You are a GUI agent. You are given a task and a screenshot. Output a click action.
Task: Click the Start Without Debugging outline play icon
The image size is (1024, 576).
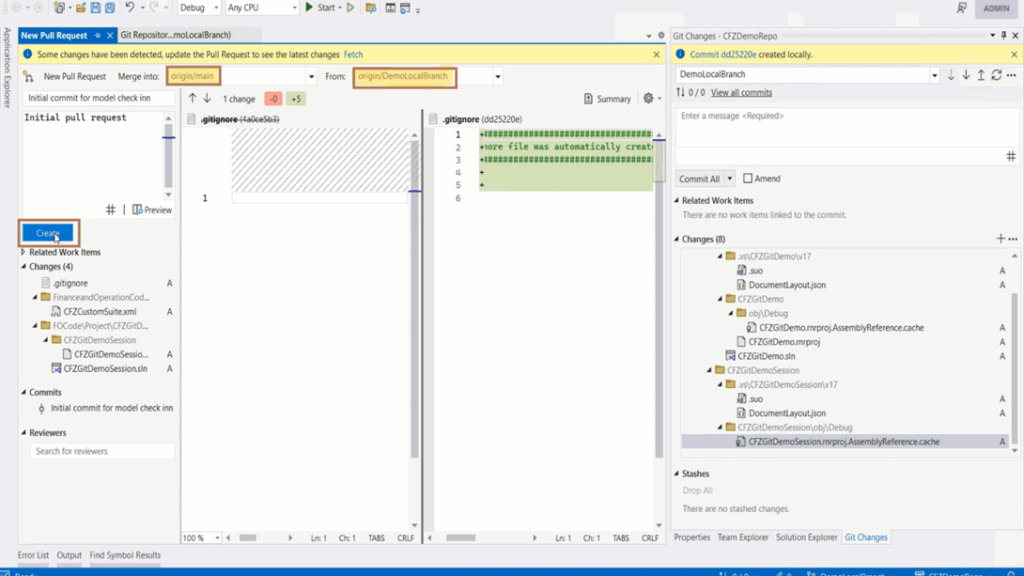(x=351, y=8)
